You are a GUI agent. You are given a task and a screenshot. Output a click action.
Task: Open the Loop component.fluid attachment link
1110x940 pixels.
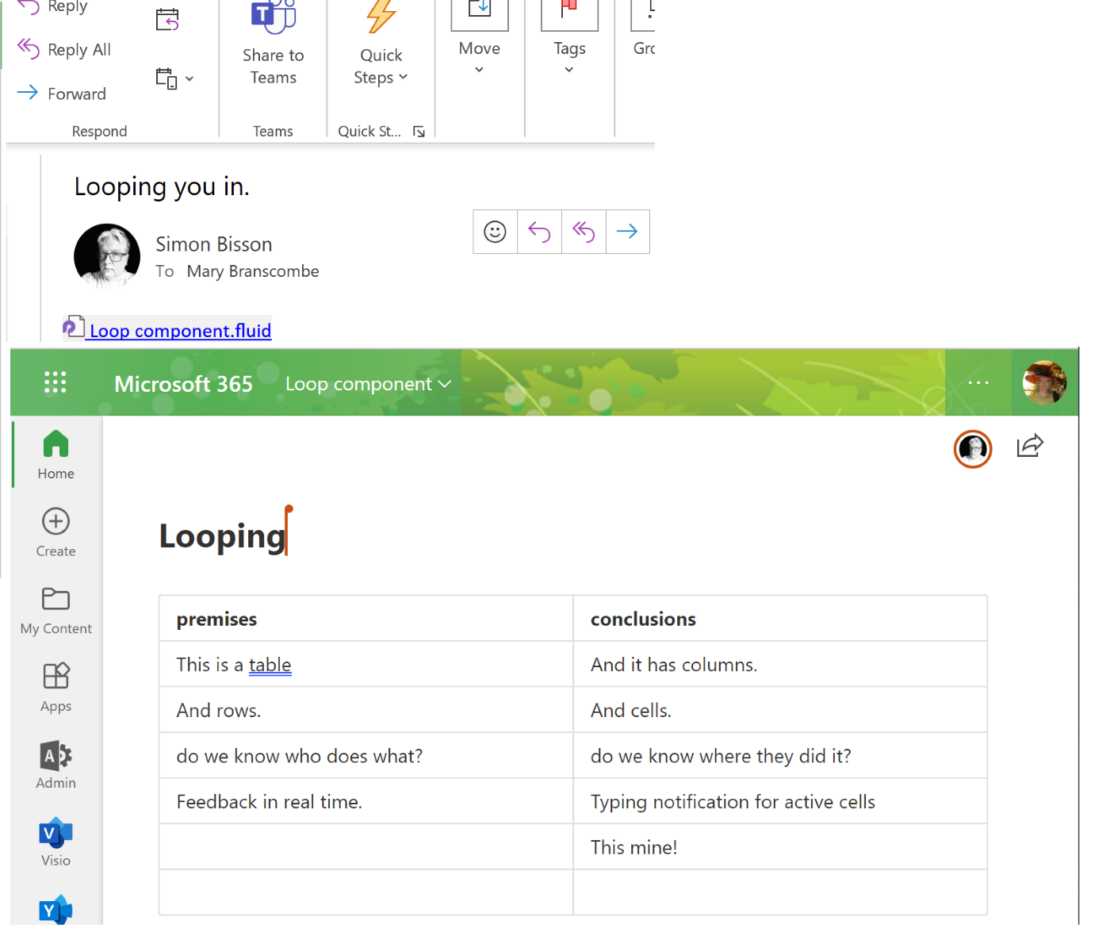pyautogui.click(x=179, y=330)
